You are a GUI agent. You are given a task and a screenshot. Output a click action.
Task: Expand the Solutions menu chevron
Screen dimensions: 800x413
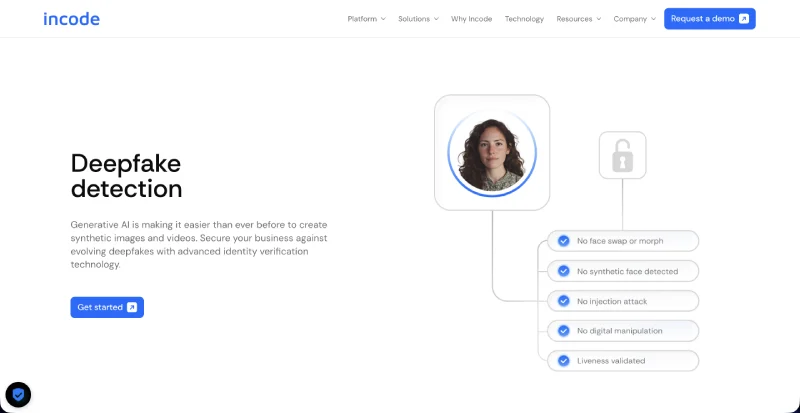tap(436, 19)
